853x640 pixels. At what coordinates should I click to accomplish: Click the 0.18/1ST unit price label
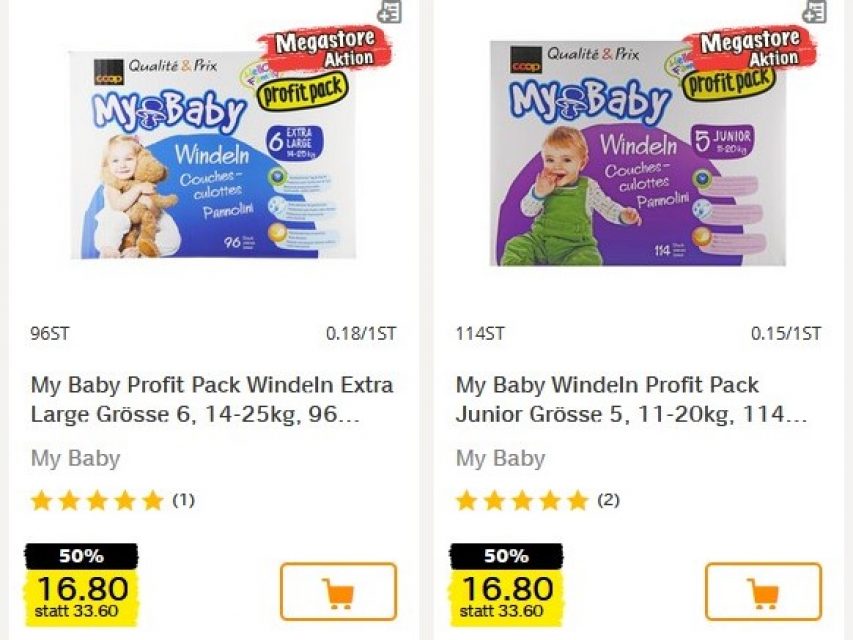pyautogui.click(x=361, y=334)
